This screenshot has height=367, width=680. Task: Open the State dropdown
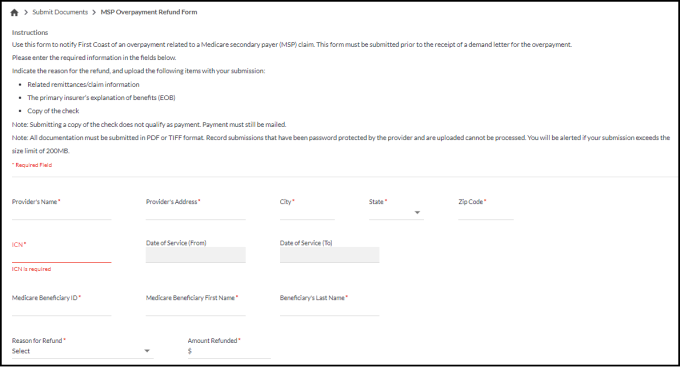[396, 213]
